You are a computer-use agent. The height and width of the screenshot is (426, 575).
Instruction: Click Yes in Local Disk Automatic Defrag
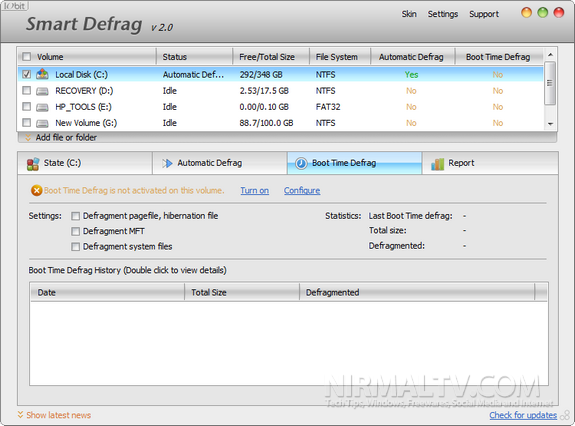coord(411,75)
